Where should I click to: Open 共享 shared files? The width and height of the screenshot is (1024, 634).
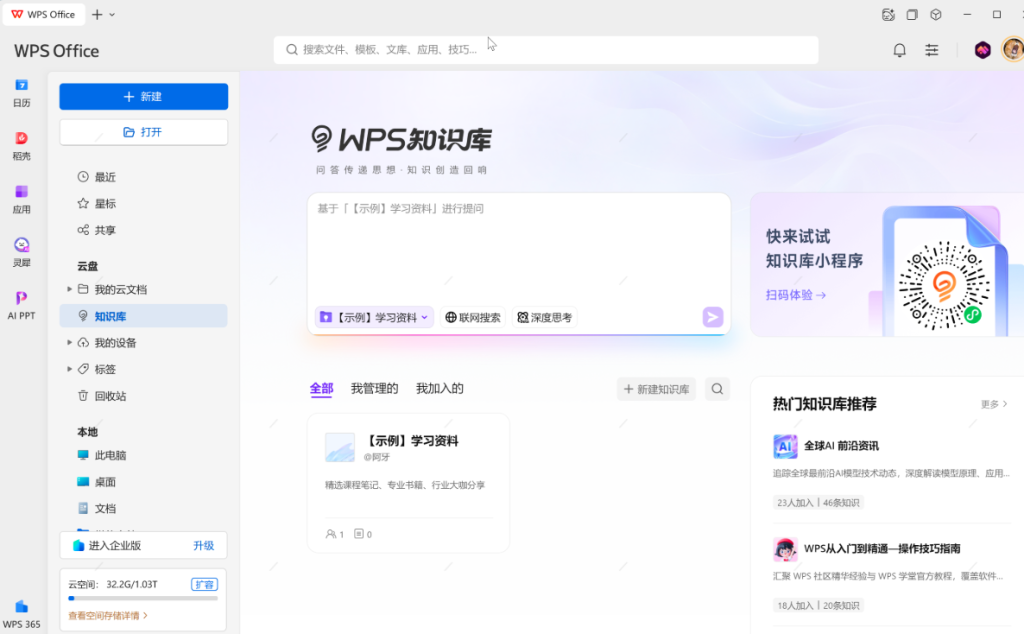tap(144, 230)
